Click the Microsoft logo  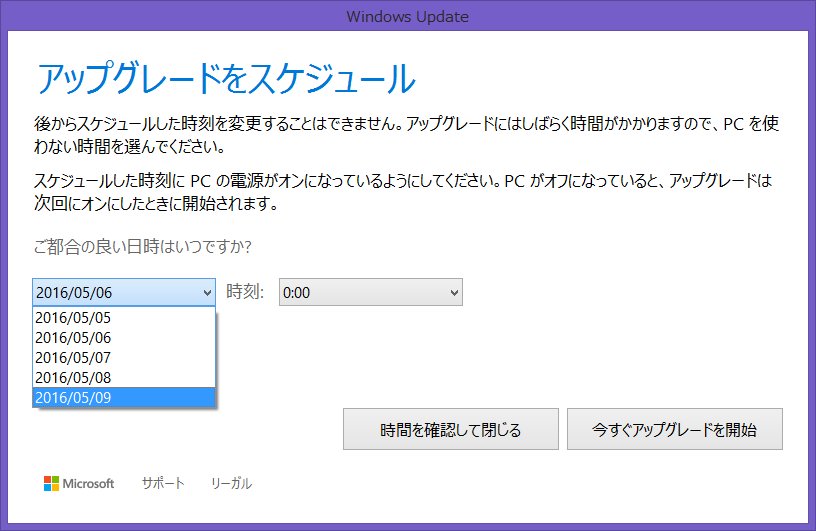(79, 483)
